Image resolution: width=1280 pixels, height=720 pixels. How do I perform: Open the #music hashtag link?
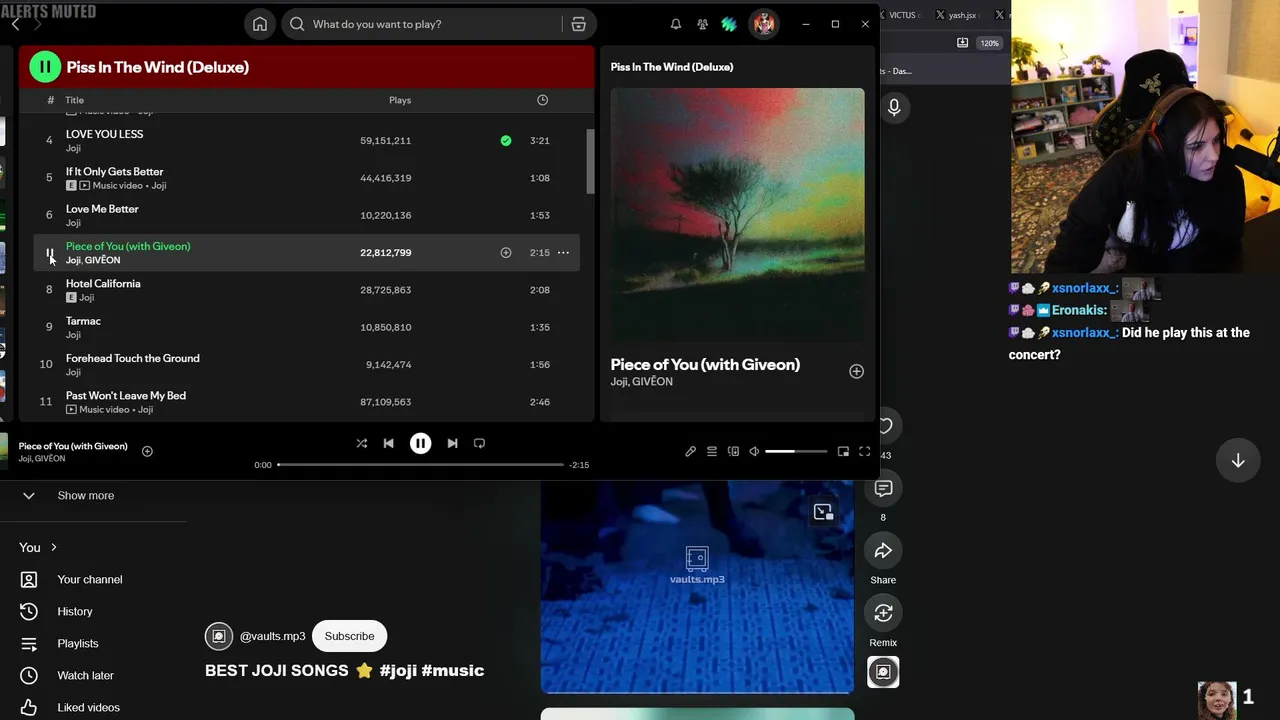point(452,671)
